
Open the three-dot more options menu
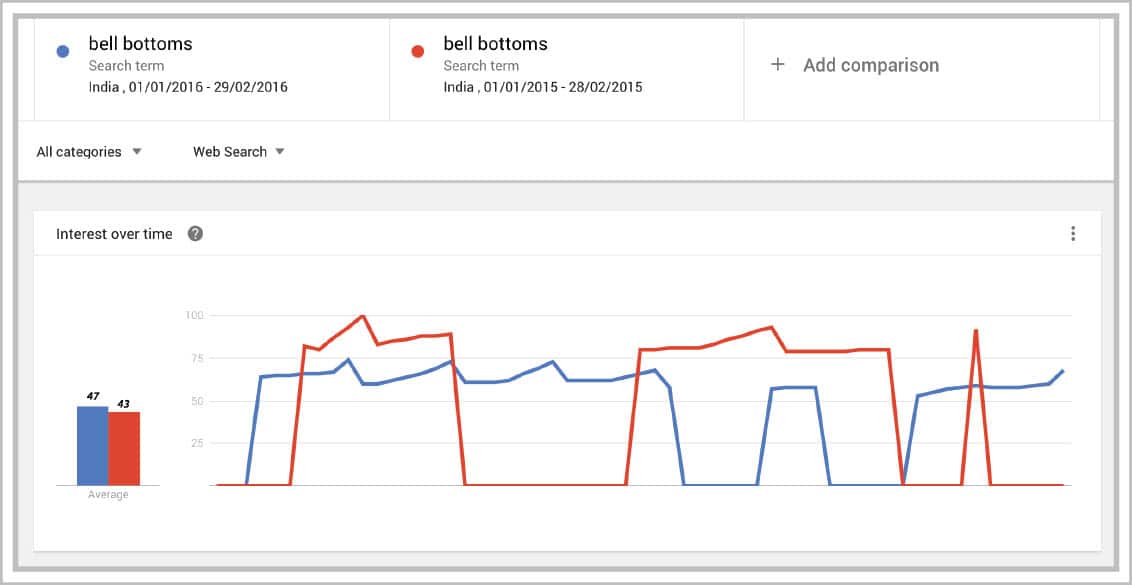tap(1073, 234)
